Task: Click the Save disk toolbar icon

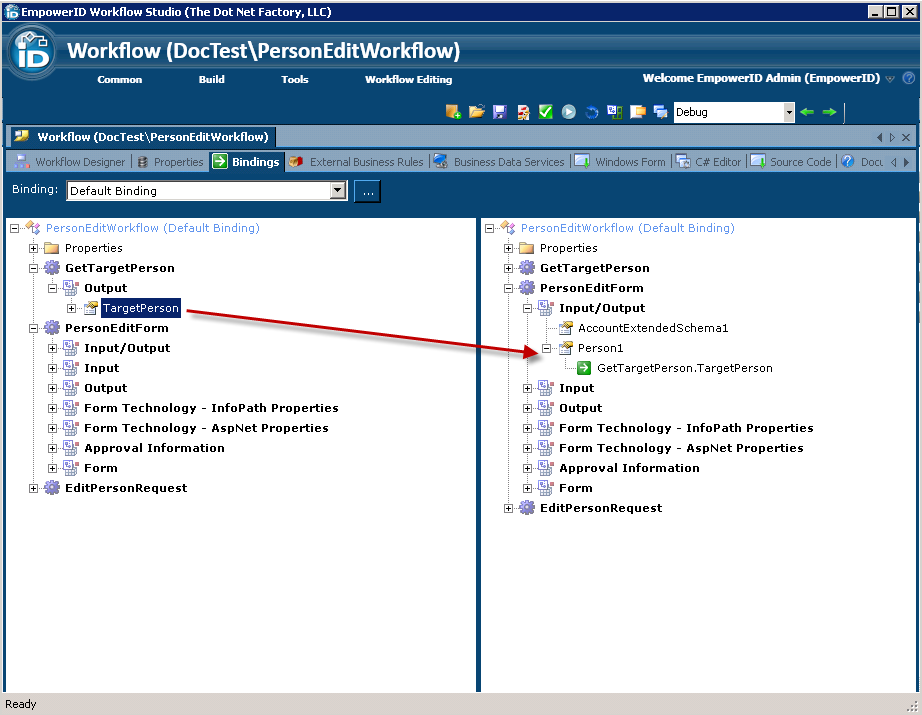Action: (500, 112)
